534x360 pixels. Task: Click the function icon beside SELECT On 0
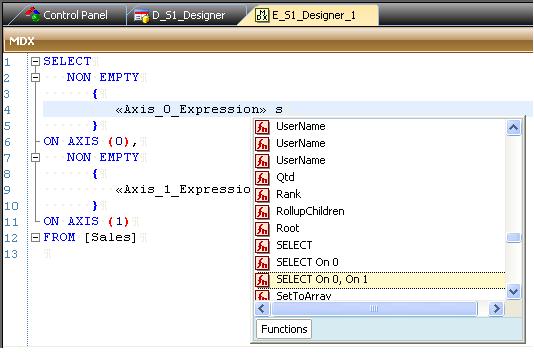262,263
